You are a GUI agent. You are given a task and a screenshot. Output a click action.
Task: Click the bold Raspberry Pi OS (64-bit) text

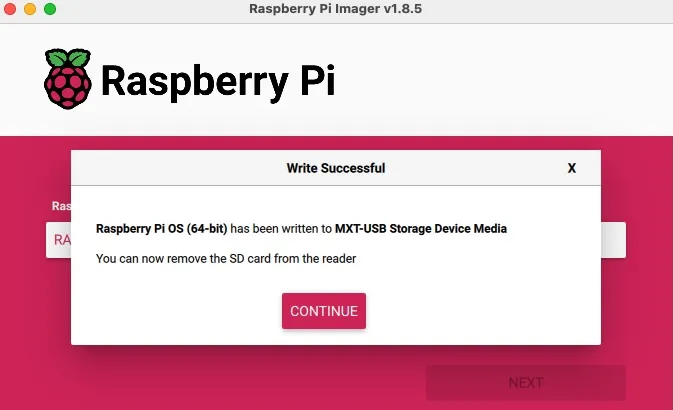point(161,228)
